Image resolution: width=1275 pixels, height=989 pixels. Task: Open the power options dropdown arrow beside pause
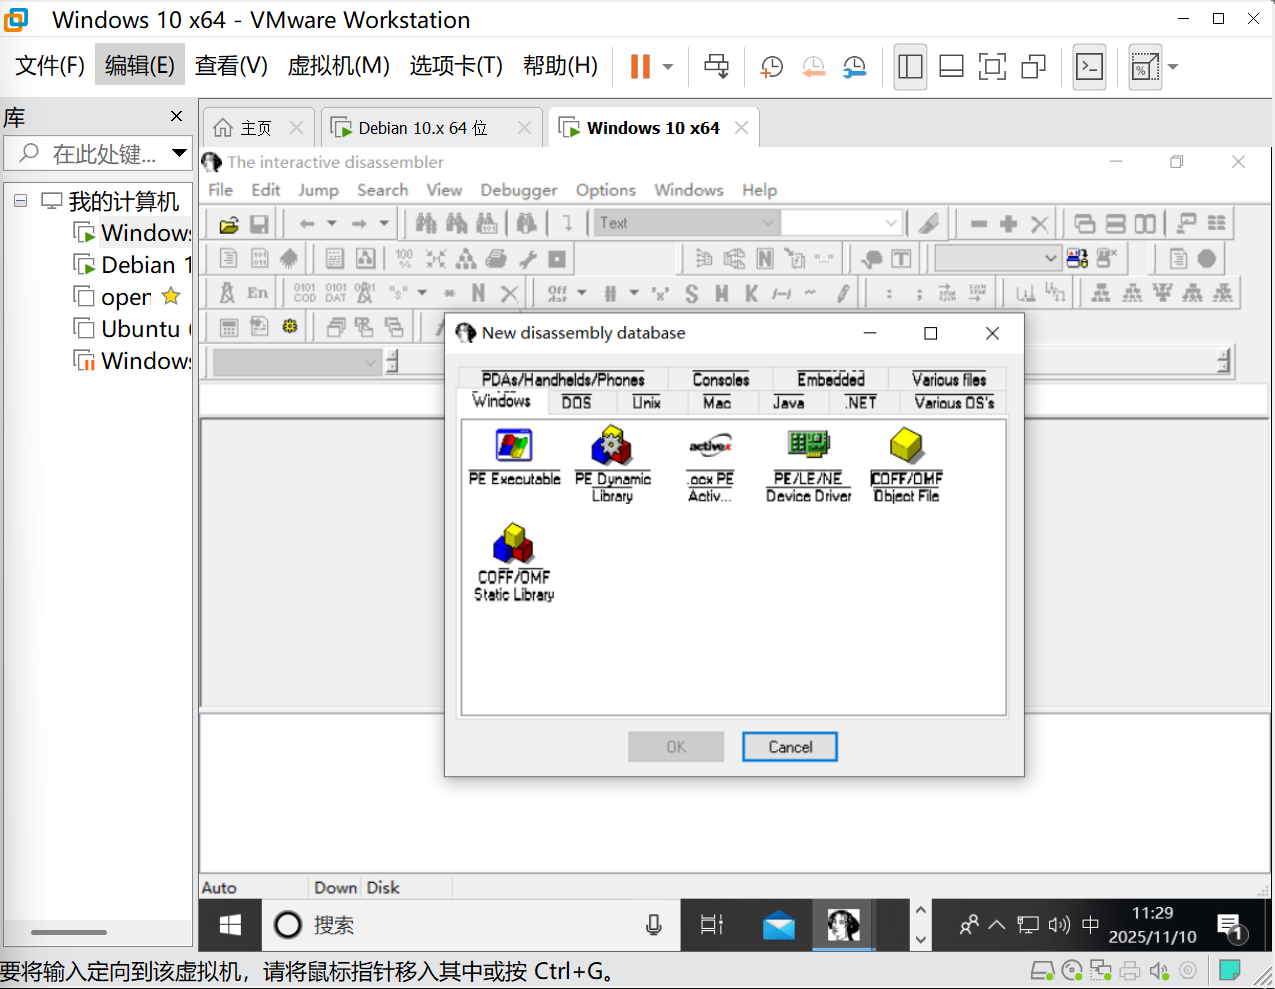click(668, 67)
